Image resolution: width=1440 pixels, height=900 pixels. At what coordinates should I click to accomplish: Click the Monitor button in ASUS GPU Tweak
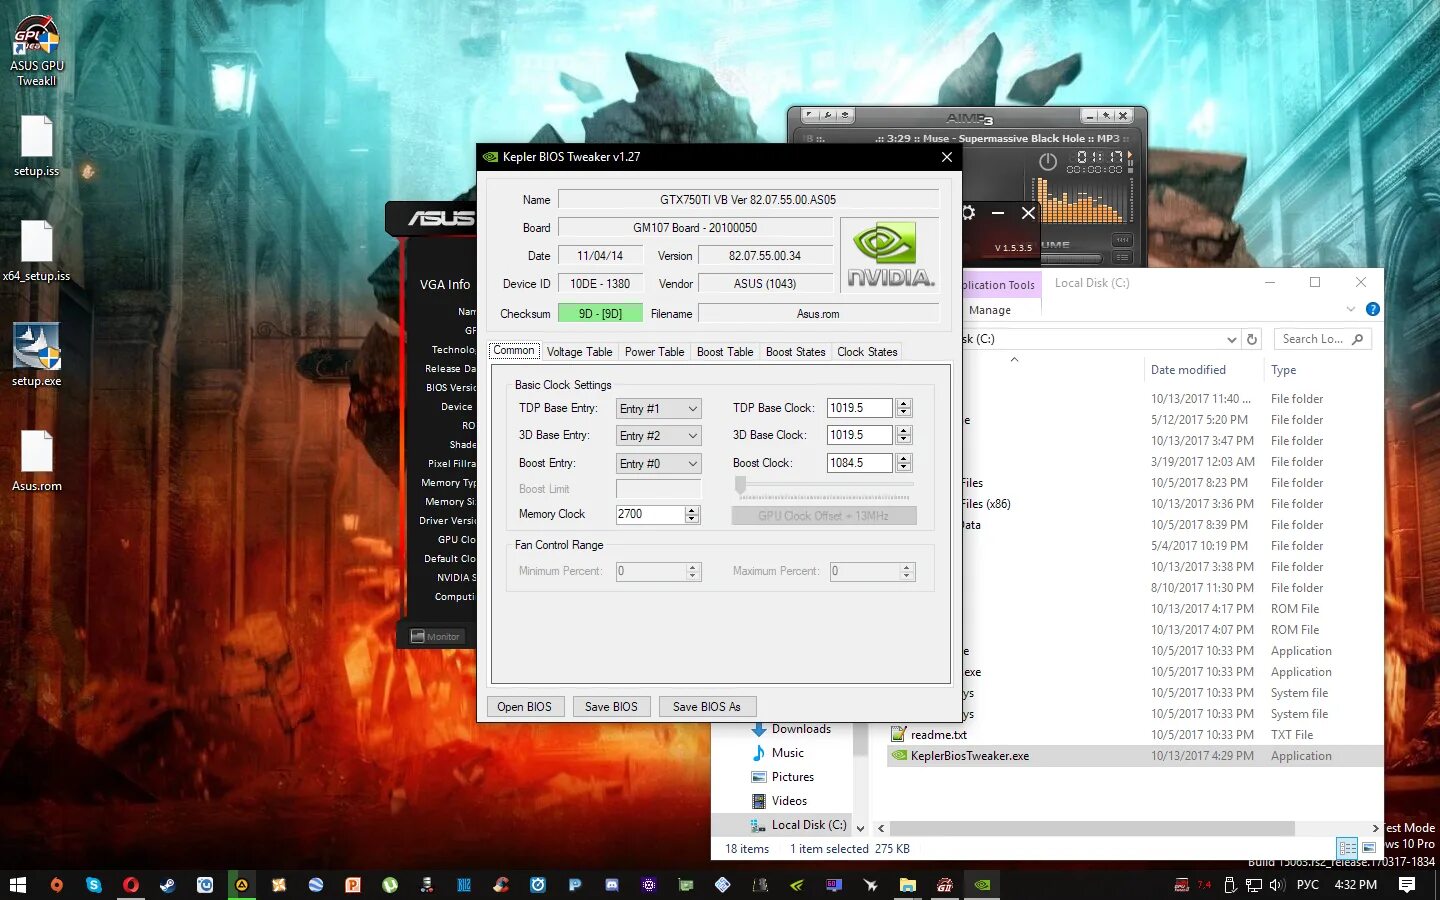tap(435, 636)
